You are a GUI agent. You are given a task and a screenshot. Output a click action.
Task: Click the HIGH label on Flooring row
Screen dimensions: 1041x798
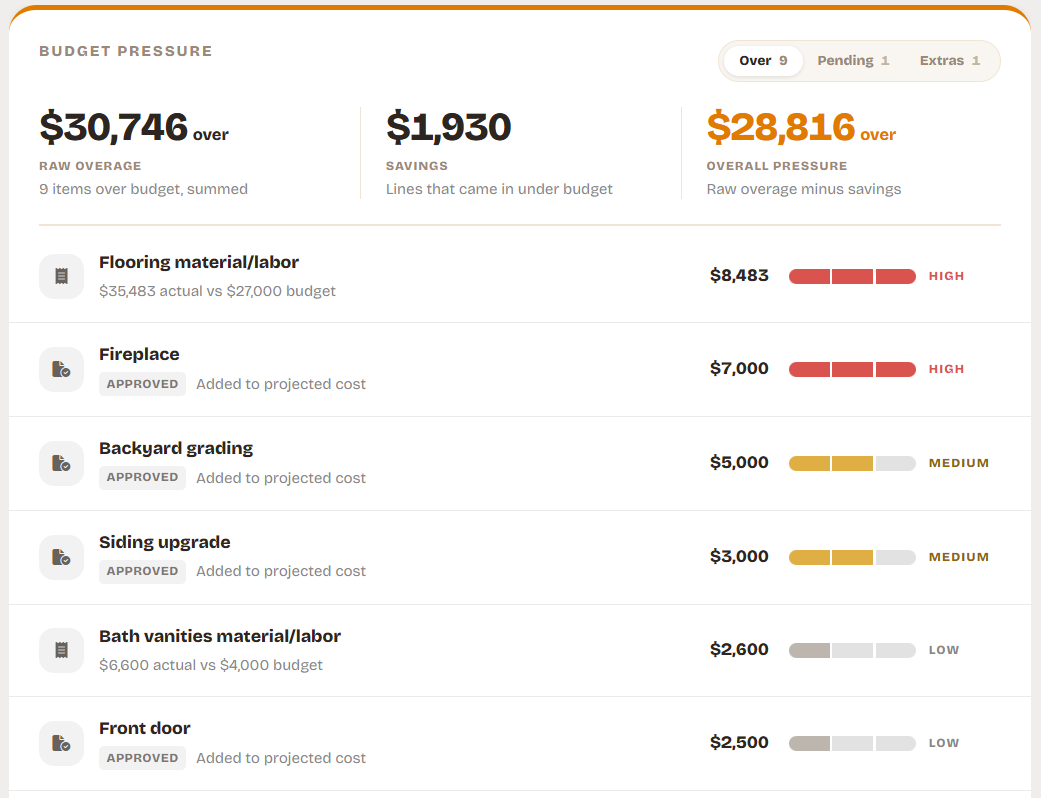coord(946,276)
